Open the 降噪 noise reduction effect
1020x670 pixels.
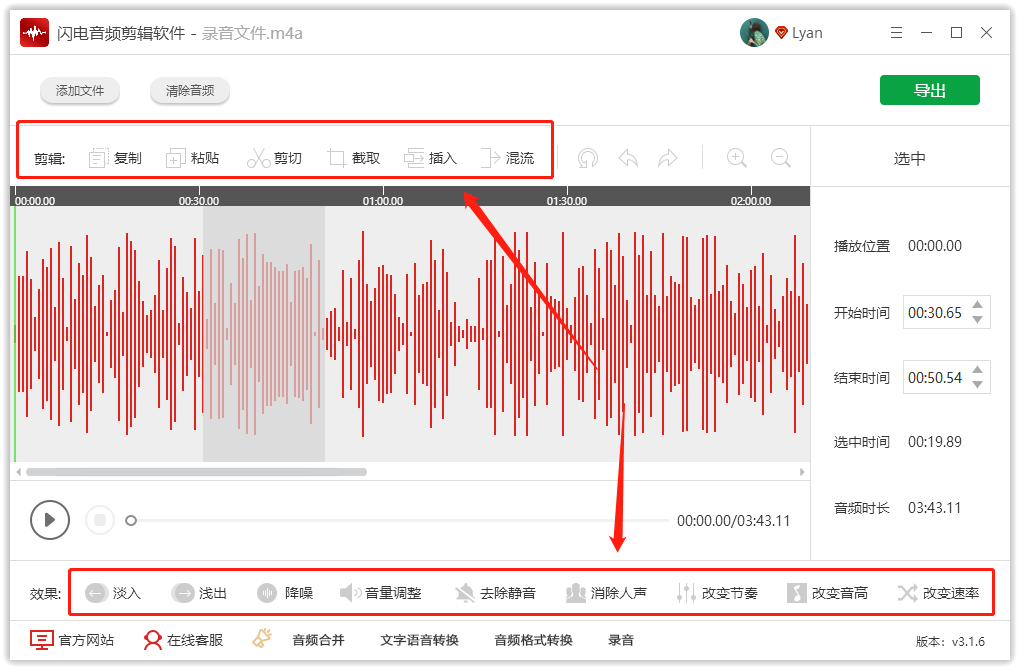tap(287, 592)
